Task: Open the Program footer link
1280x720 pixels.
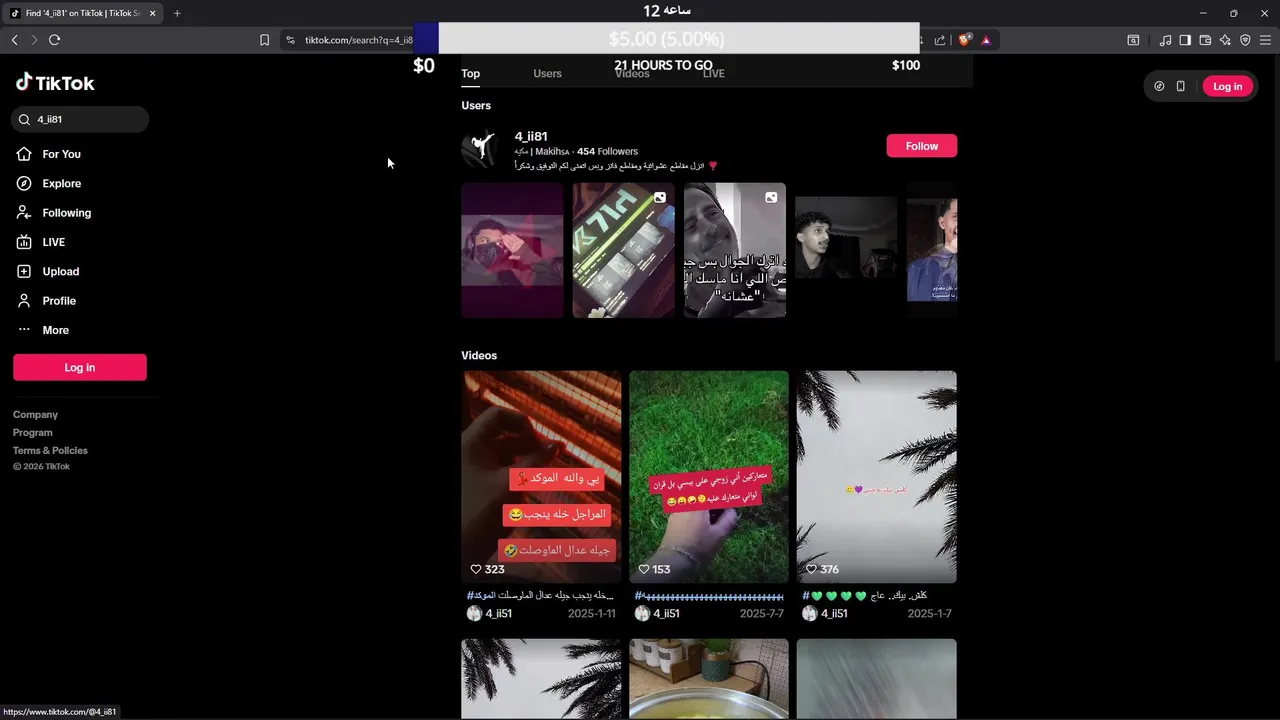Action: click(33, 433)
